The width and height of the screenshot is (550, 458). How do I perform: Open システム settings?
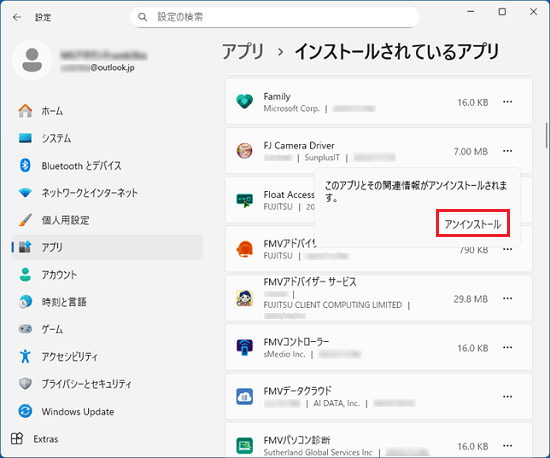(107, 138)
